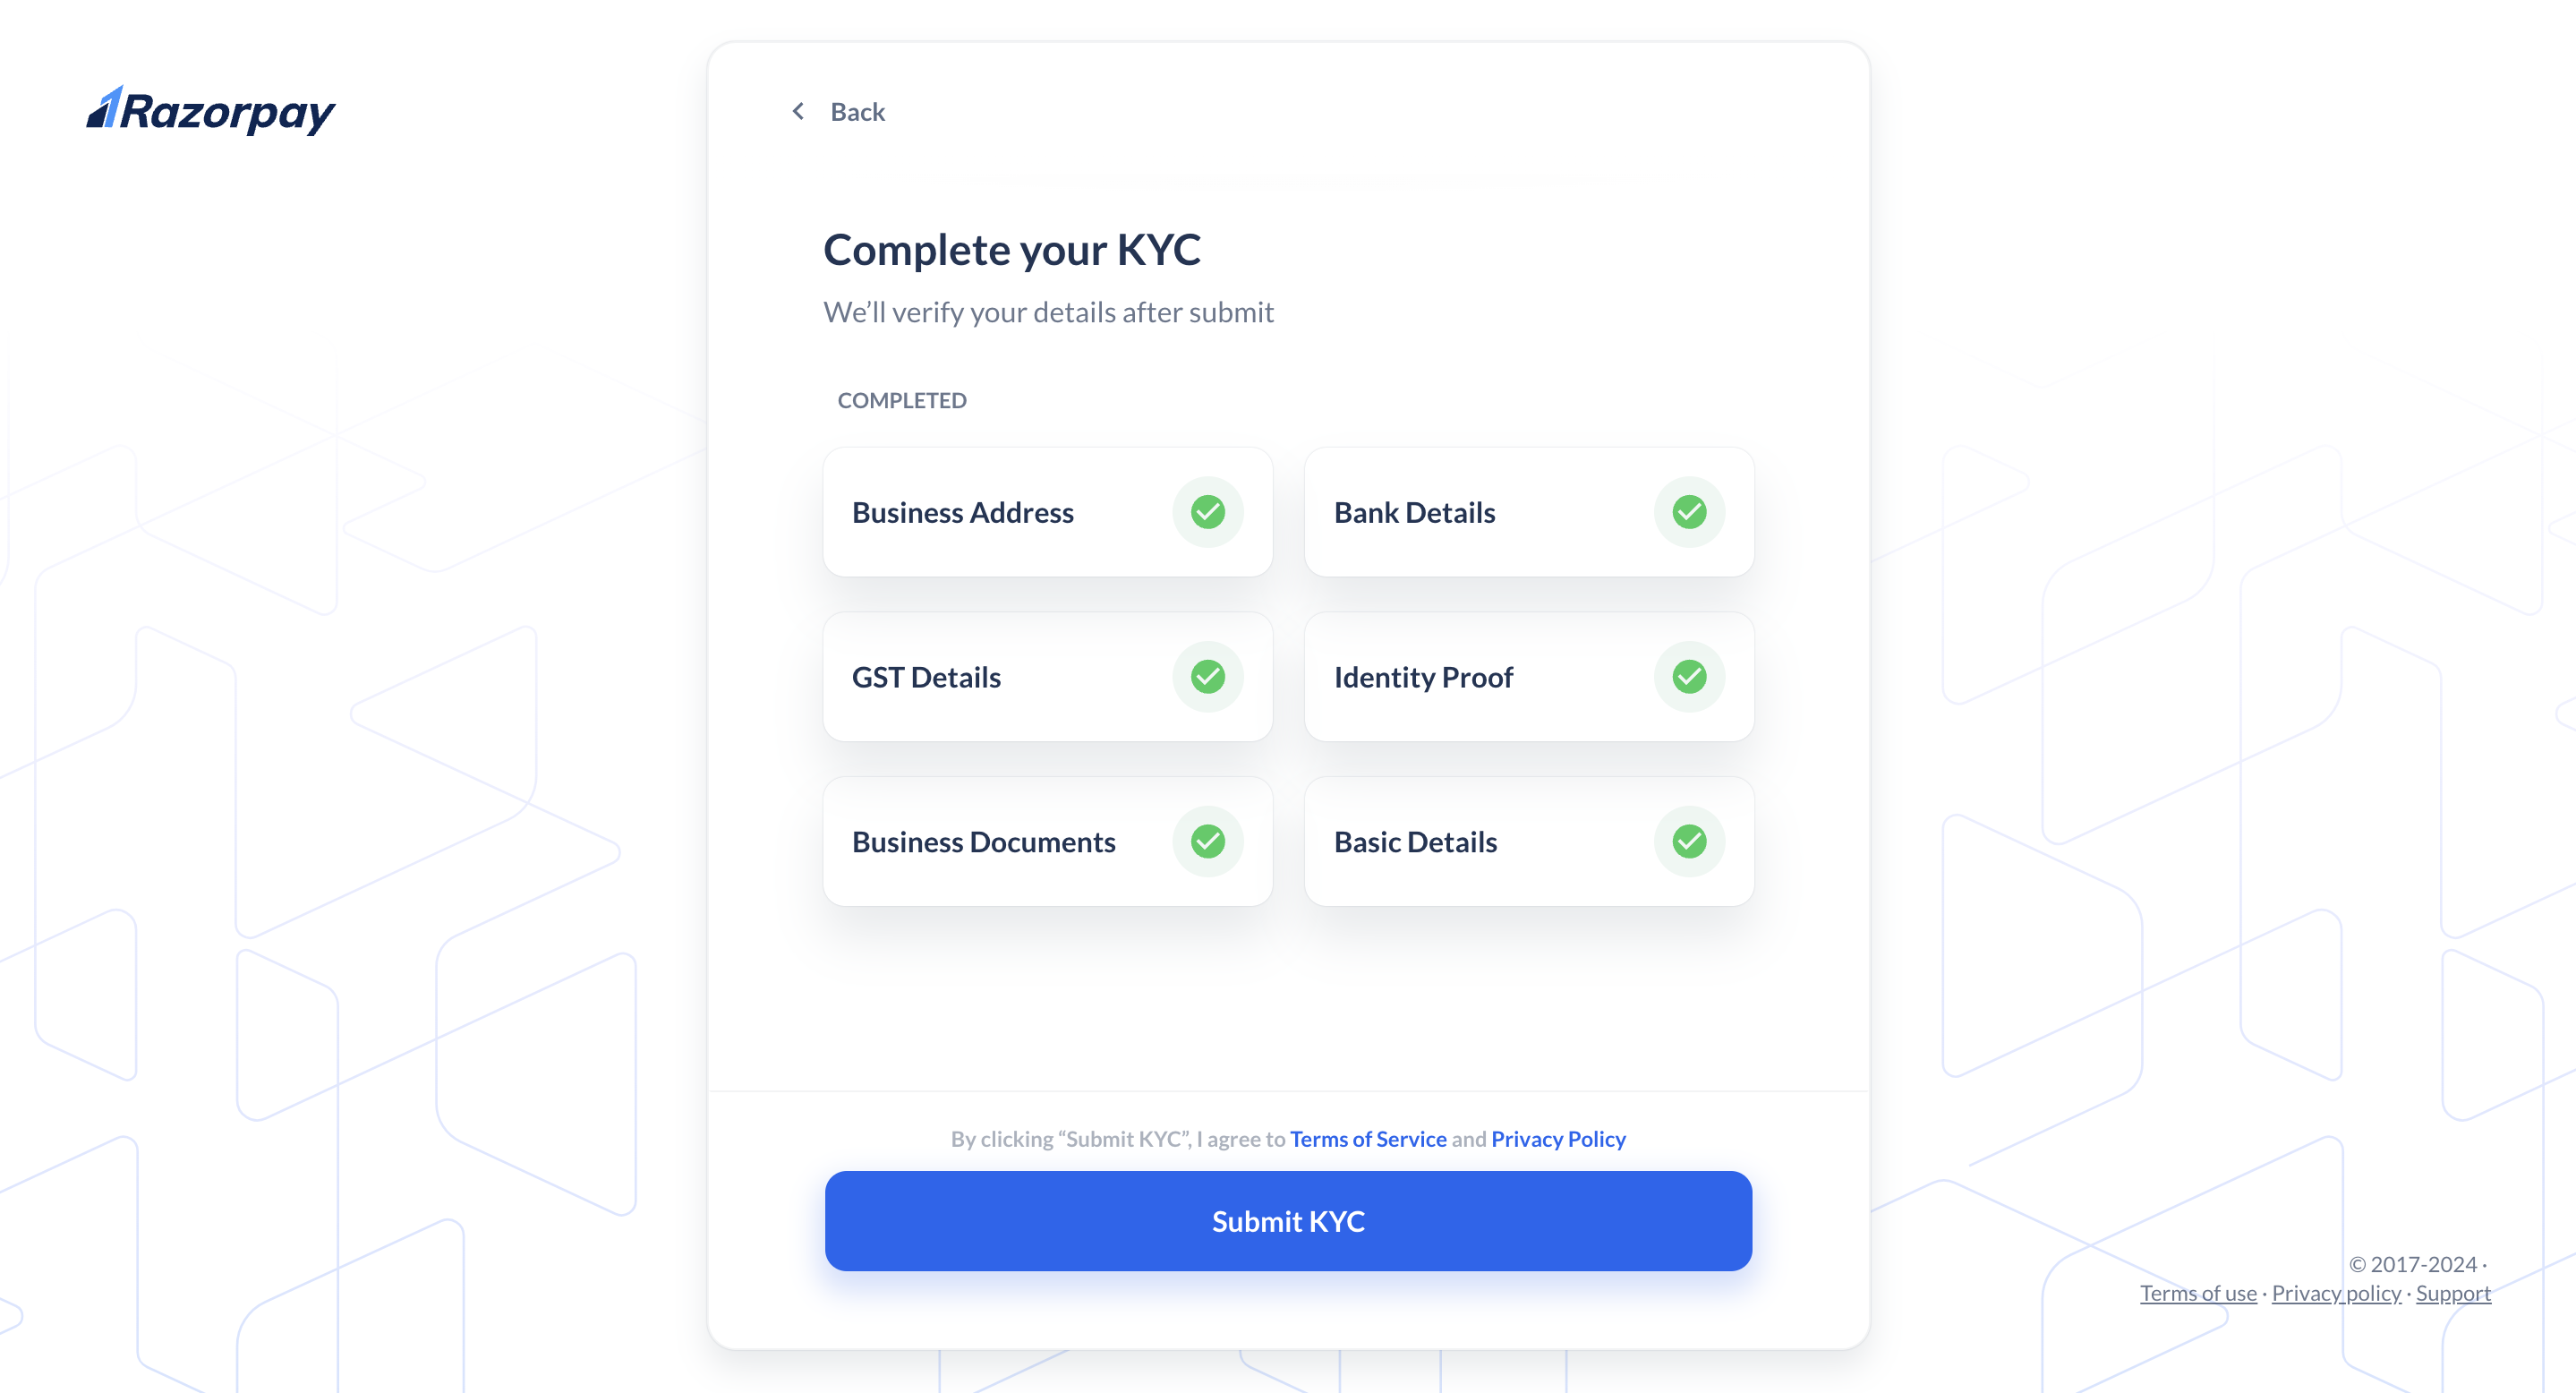
Task: Click the back arrow navigation icon
Action: 798,110
